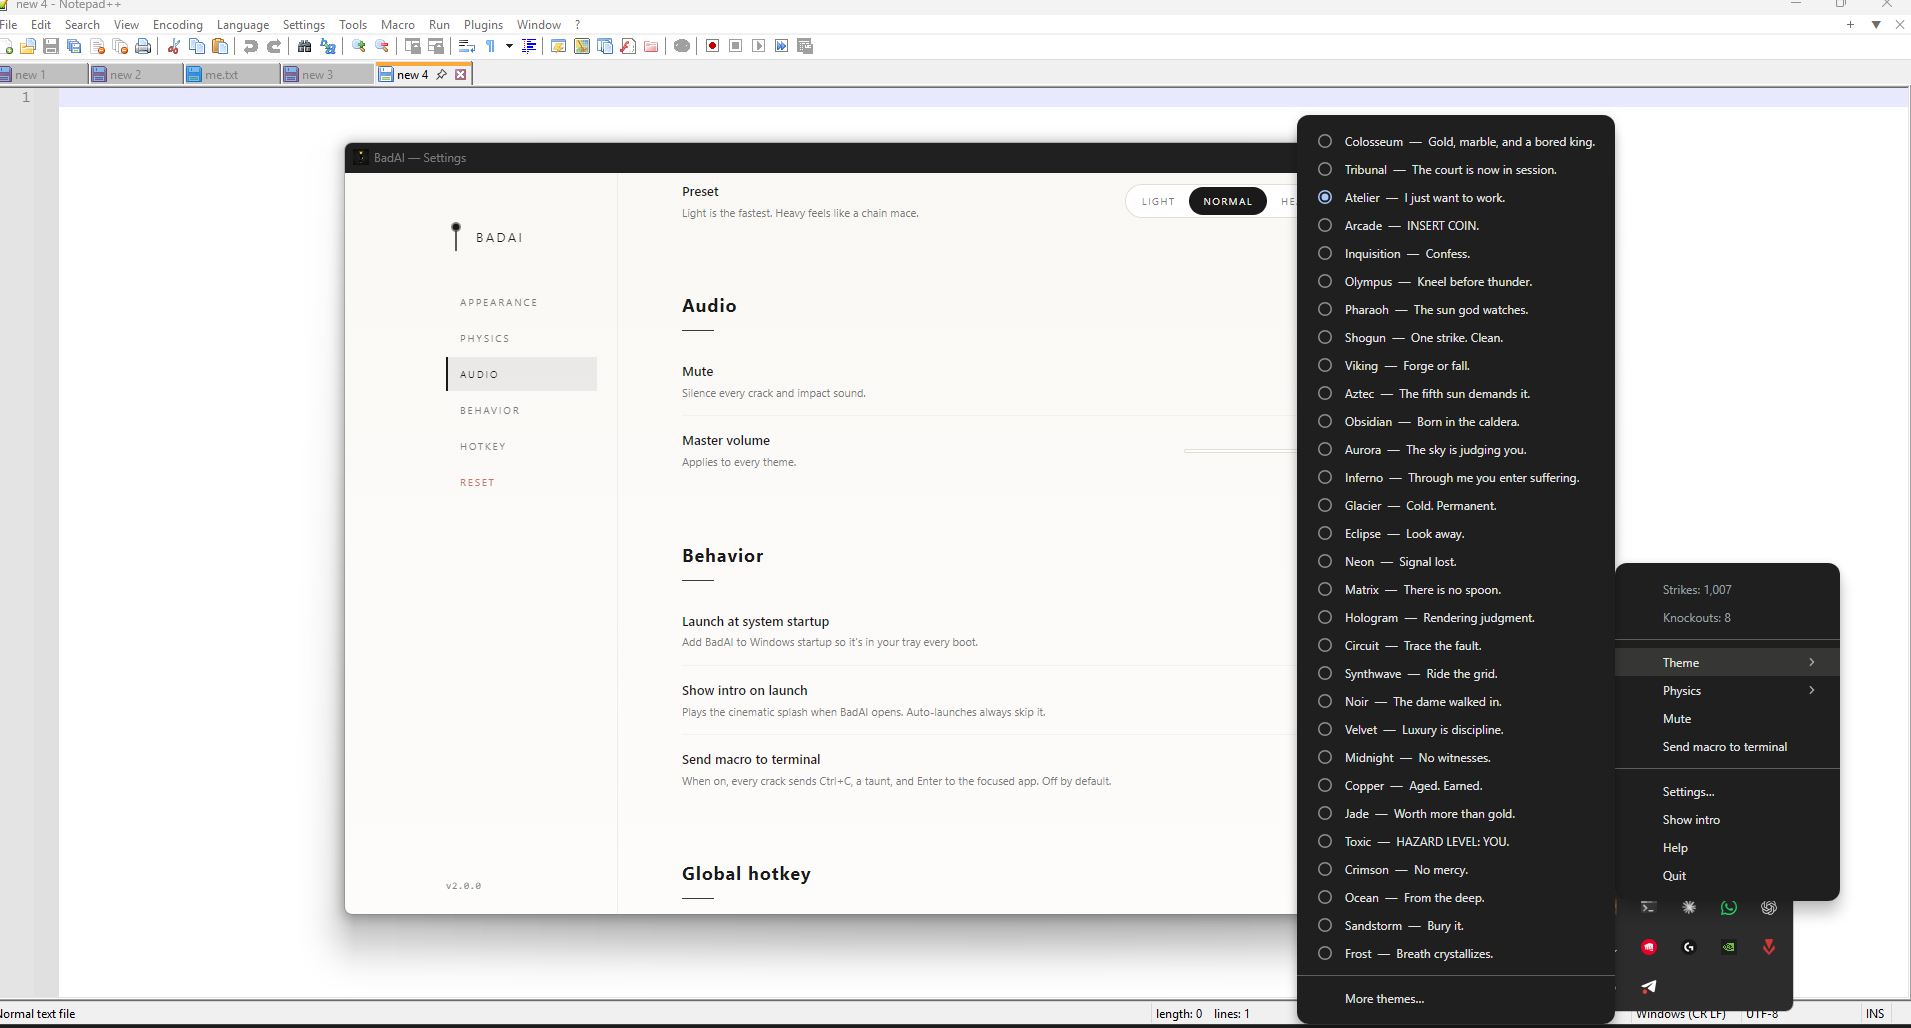The height and width of the screenshot is (1028, 1911).
Task: Select the Inquisition theme radio button
Action: click(1325, 253)
